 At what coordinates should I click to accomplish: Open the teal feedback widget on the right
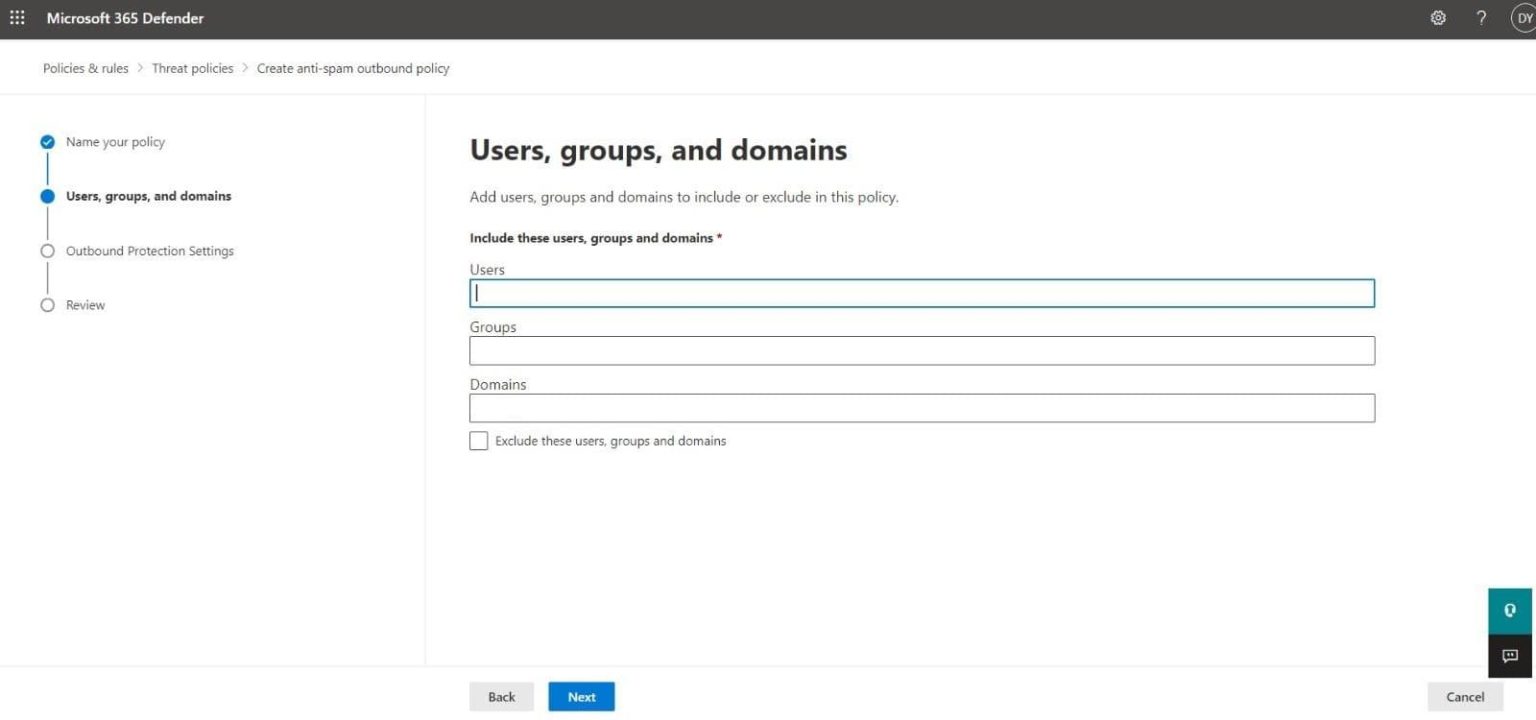tap(1509, 610)
